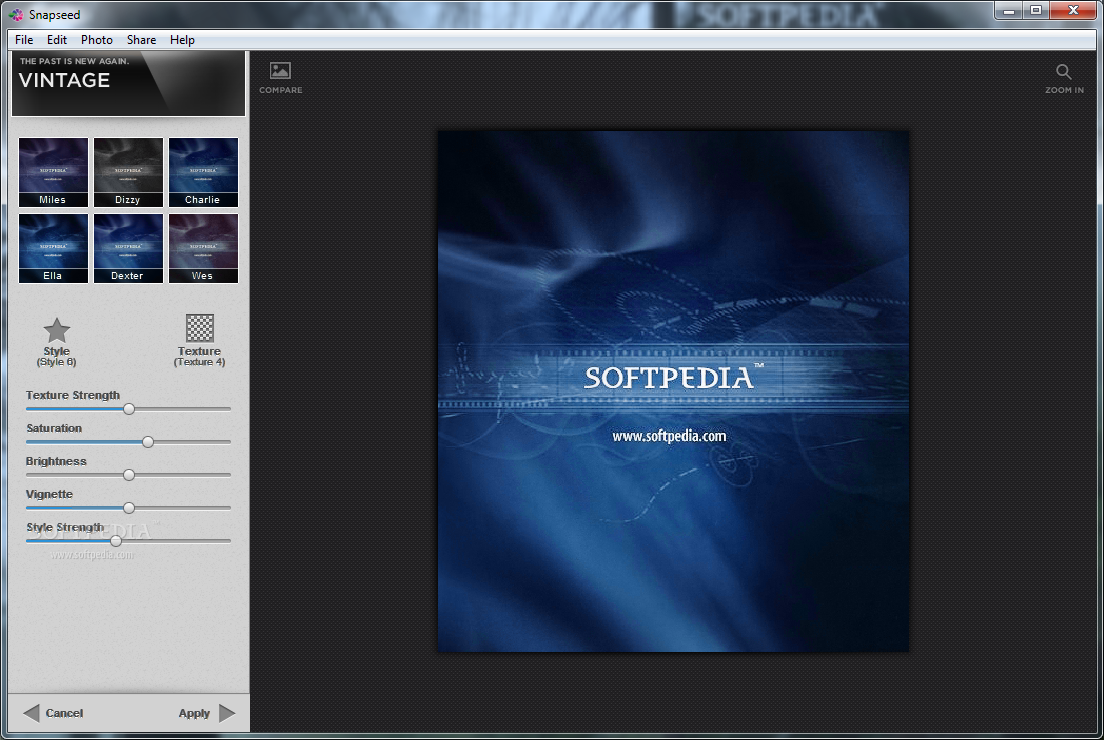The width and height of the screenshot is (1104, 740).
Task: Click the Apply button label
Action: click(x=194, y=713)
